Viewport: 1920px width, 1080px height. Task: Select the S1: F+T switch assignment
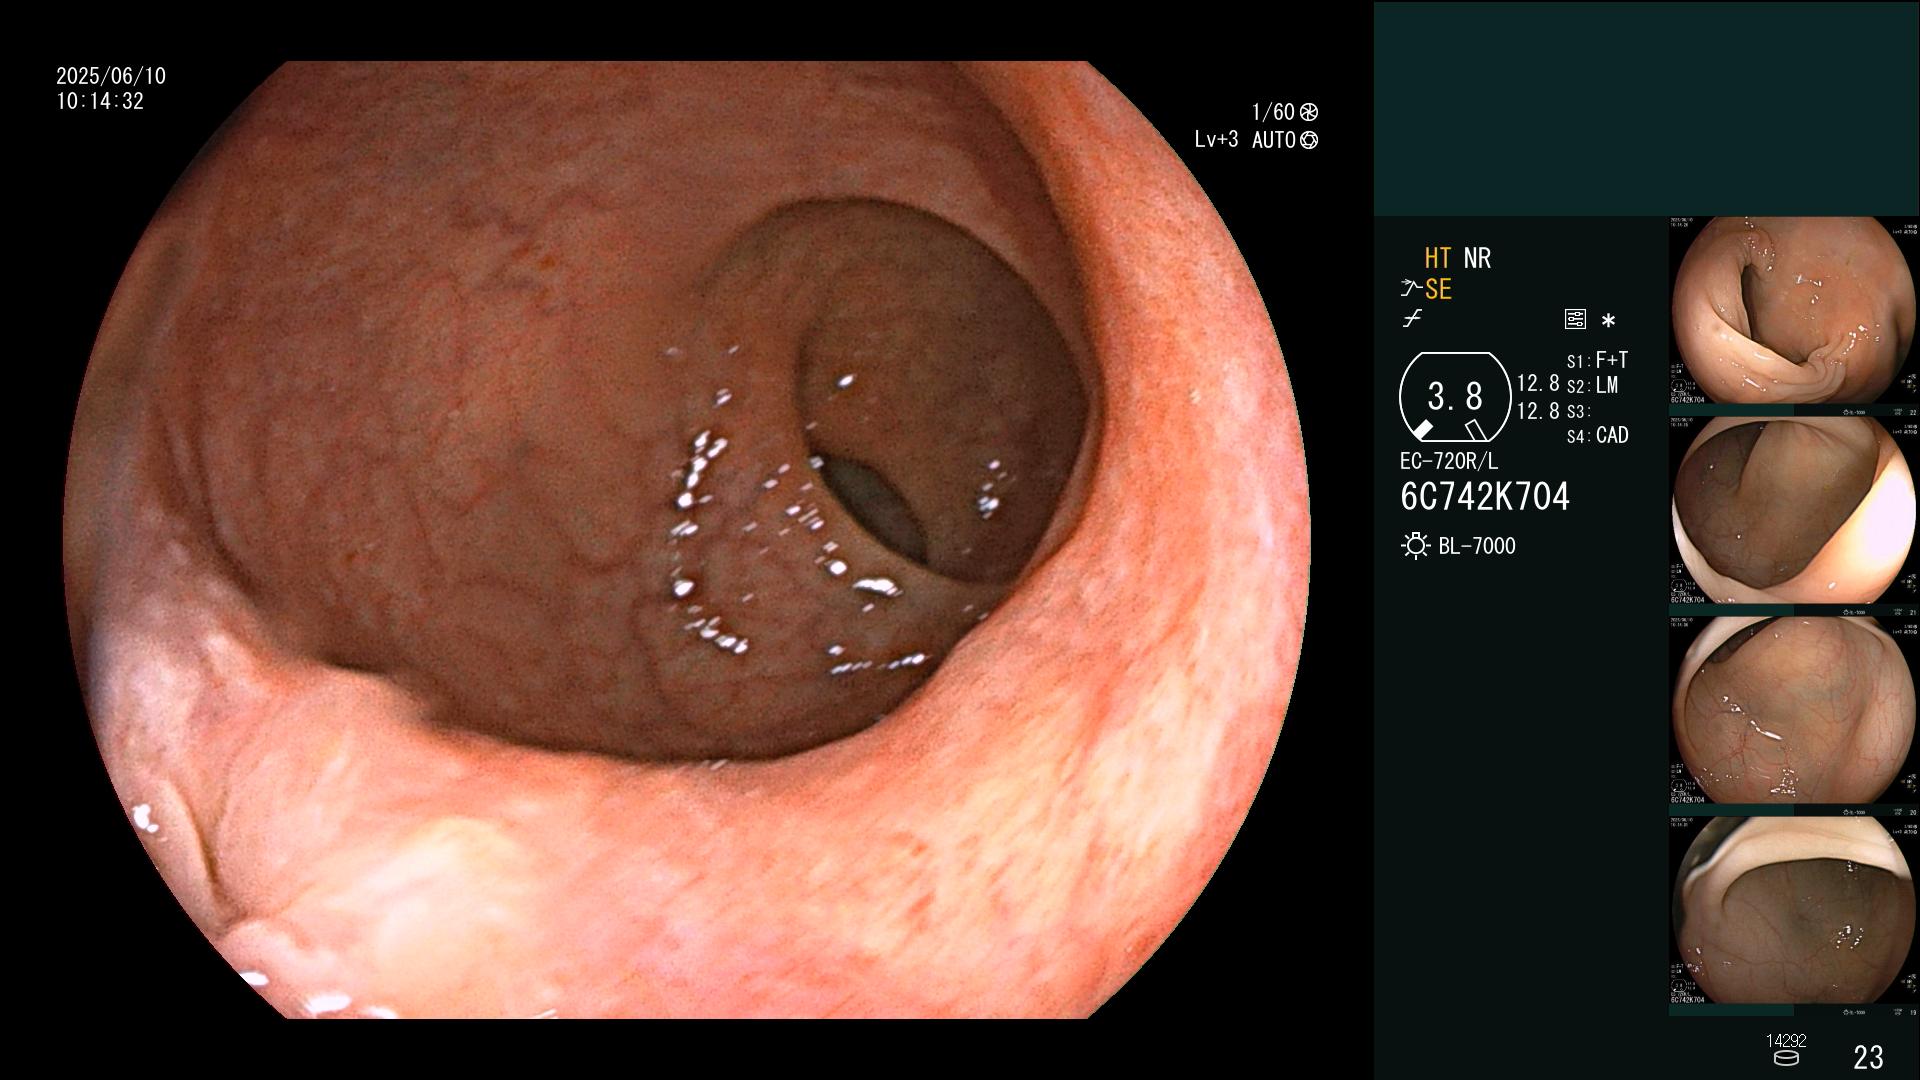coord(1597,360)
